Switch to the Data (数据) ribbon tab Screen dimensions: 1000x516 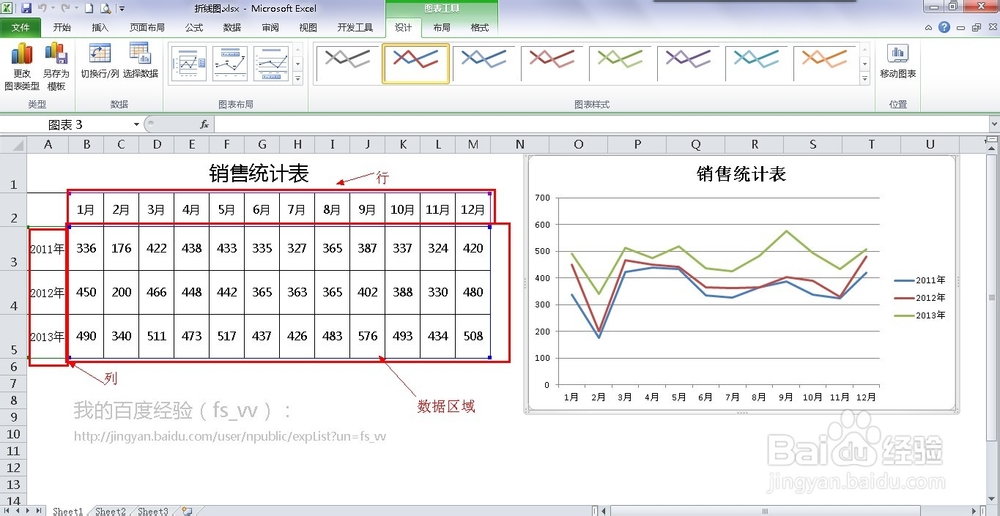pos(232,27)
